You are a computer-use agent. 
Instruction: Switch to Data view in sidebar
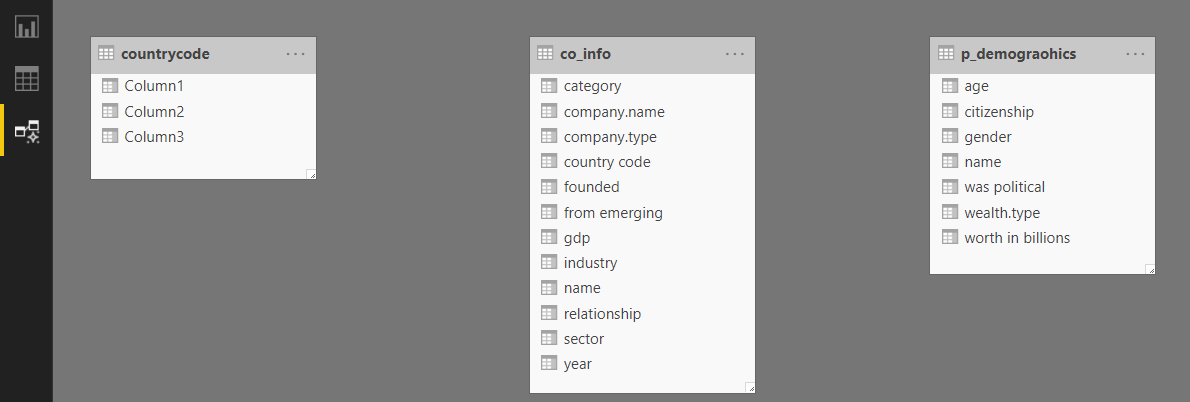coord(27,79)
